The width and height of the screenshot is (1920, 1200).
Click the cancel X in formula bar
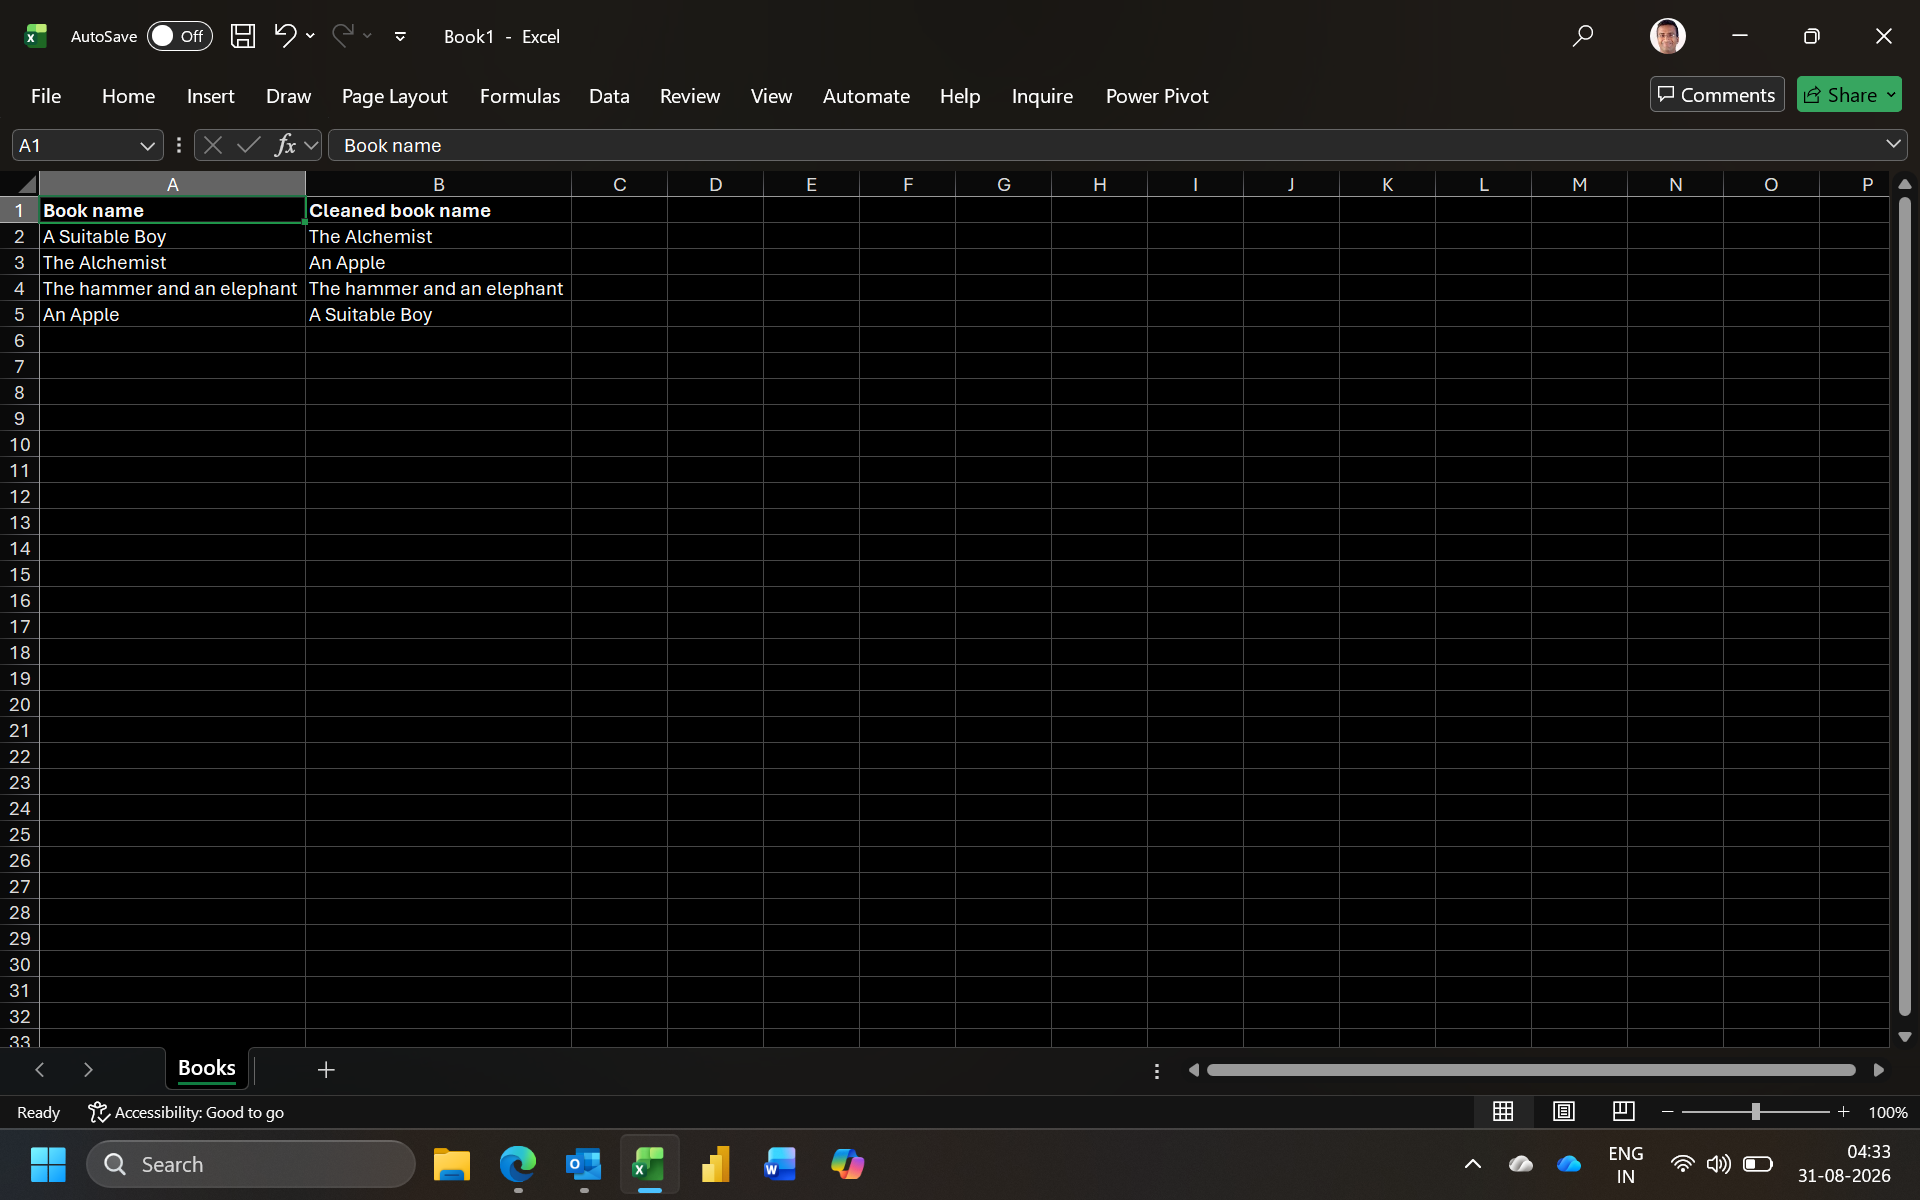(x=212, y=145)
